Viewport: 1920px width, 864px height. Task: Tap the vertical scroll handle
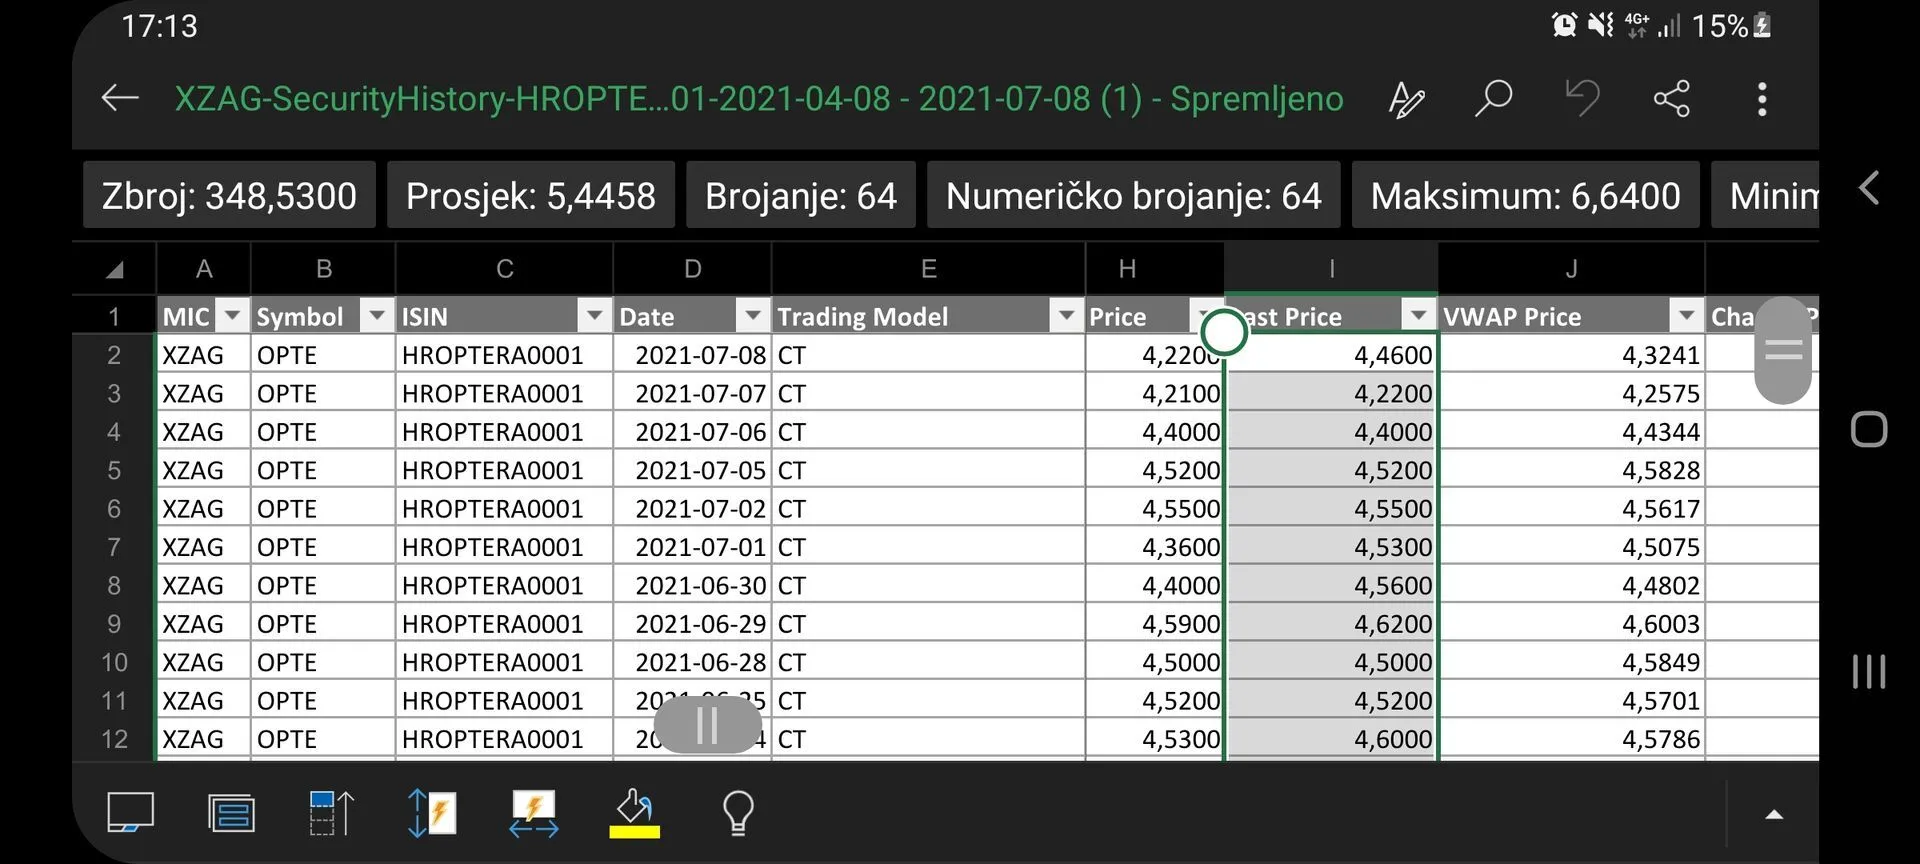pos(1783,350)
